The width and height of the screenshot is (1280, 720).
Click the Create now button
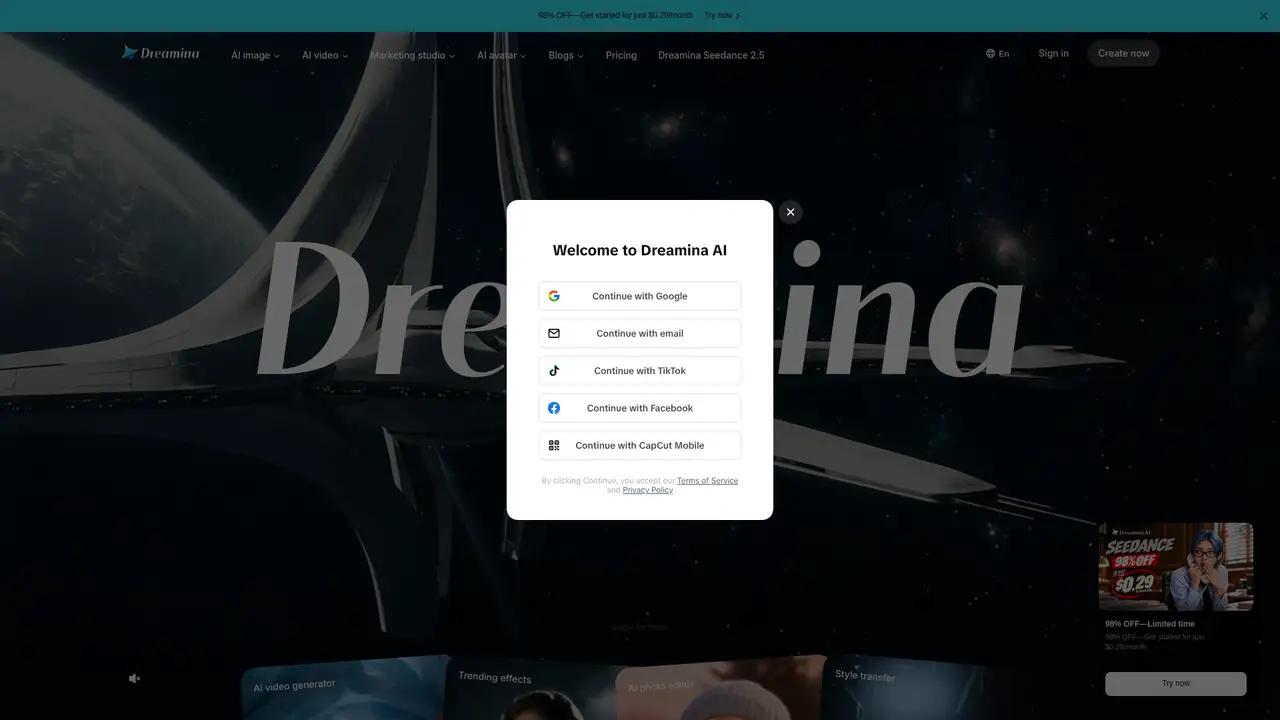(1123, 54)
